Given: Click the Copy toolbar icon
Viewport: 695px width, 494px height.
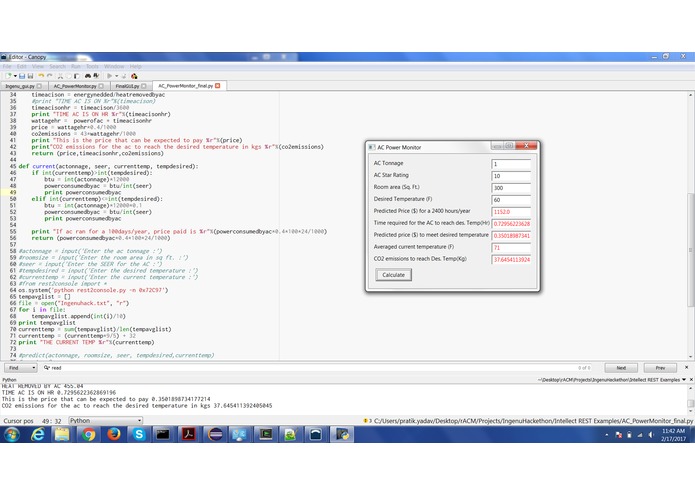Looking at the screenshot, I should tap(69, 76).
